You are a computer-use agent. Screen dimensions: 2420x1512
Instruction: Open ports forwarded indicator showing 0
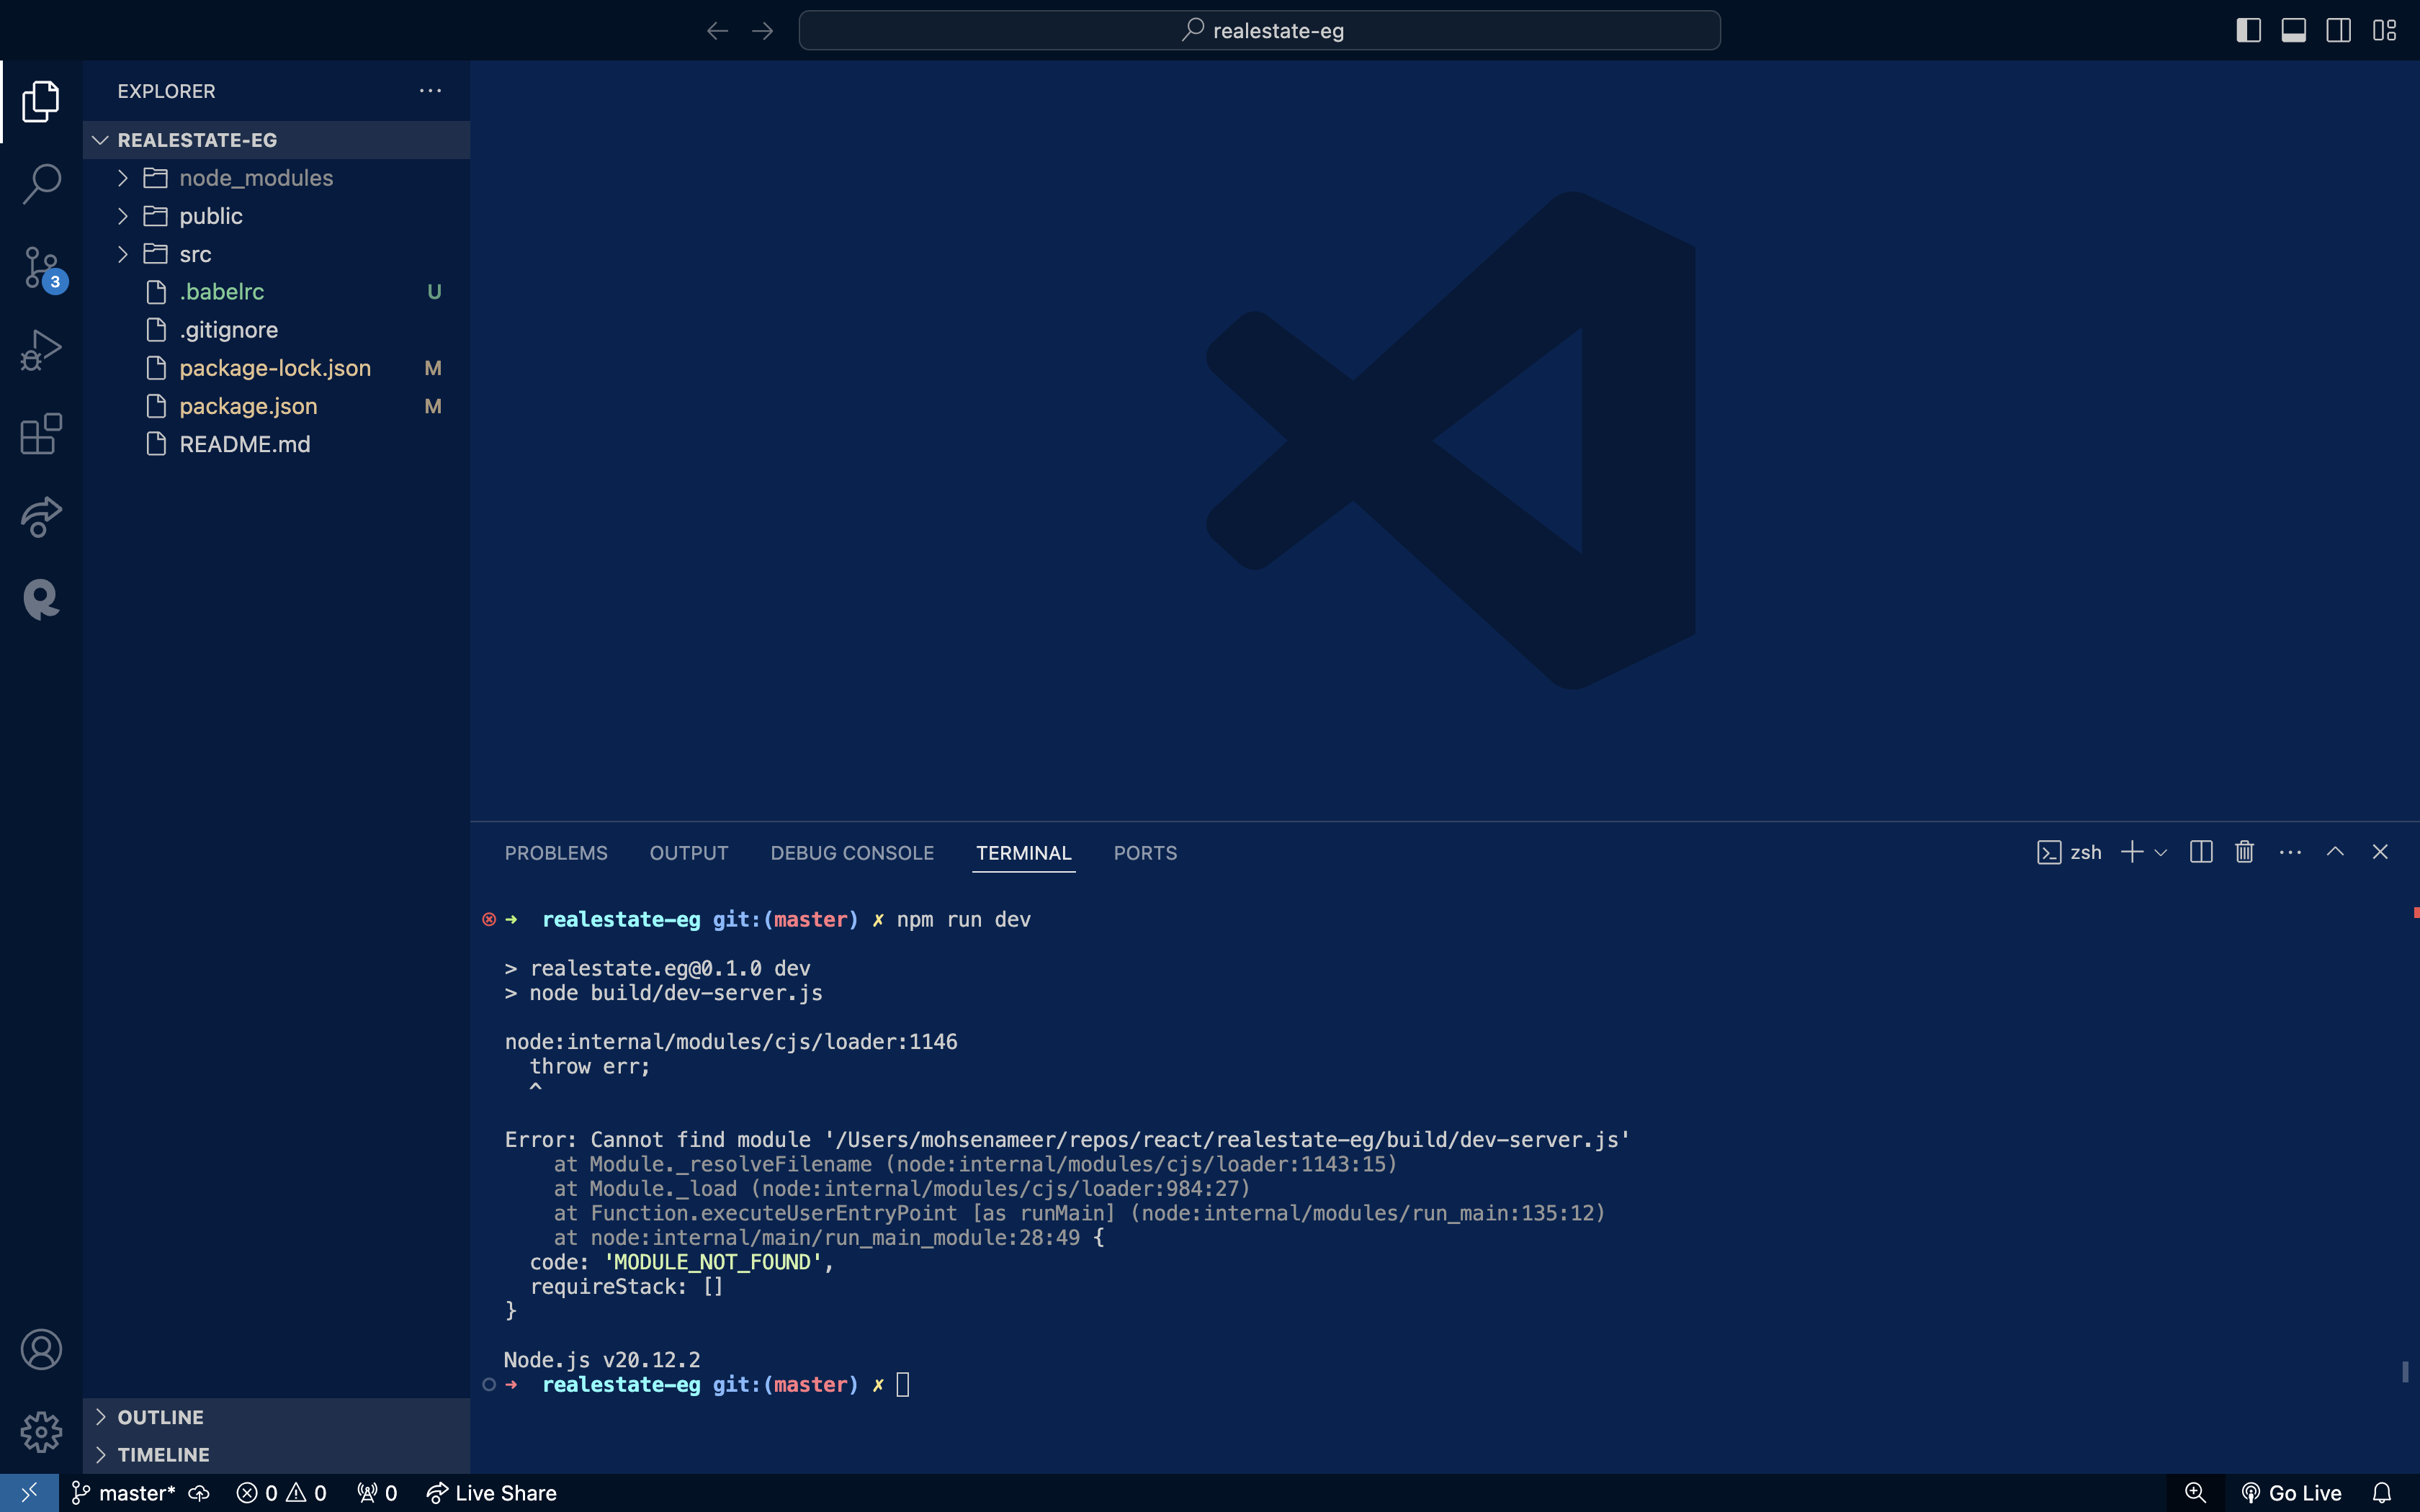[x=377, y=1493]
